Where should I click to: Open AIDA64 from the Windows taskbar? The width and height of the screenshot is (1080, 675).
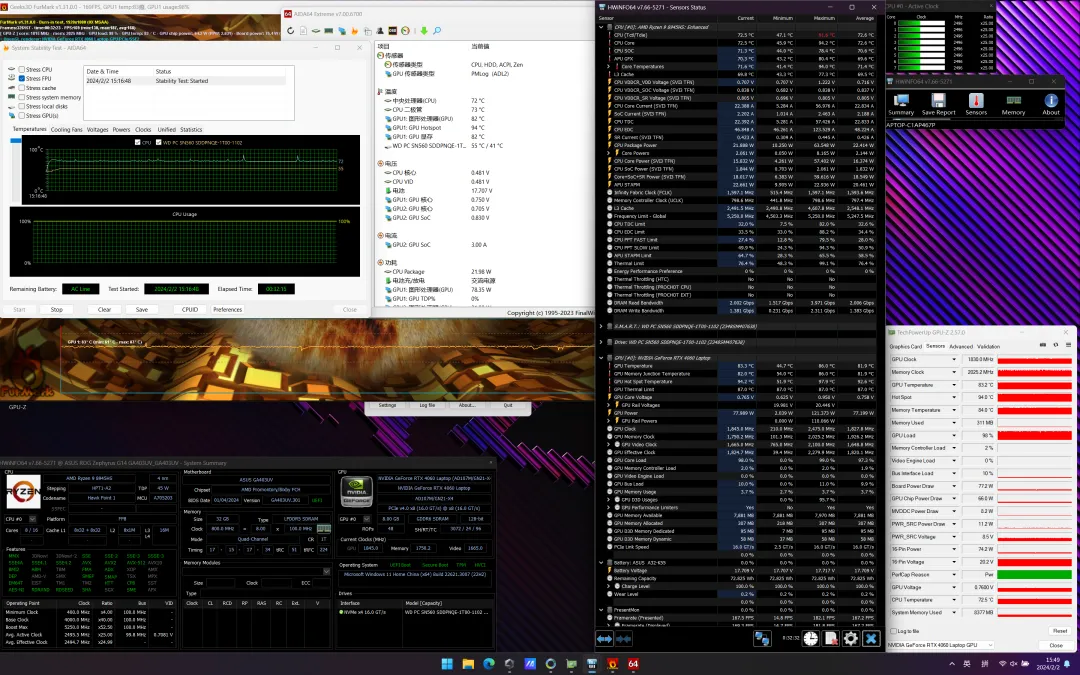[633, 664]
